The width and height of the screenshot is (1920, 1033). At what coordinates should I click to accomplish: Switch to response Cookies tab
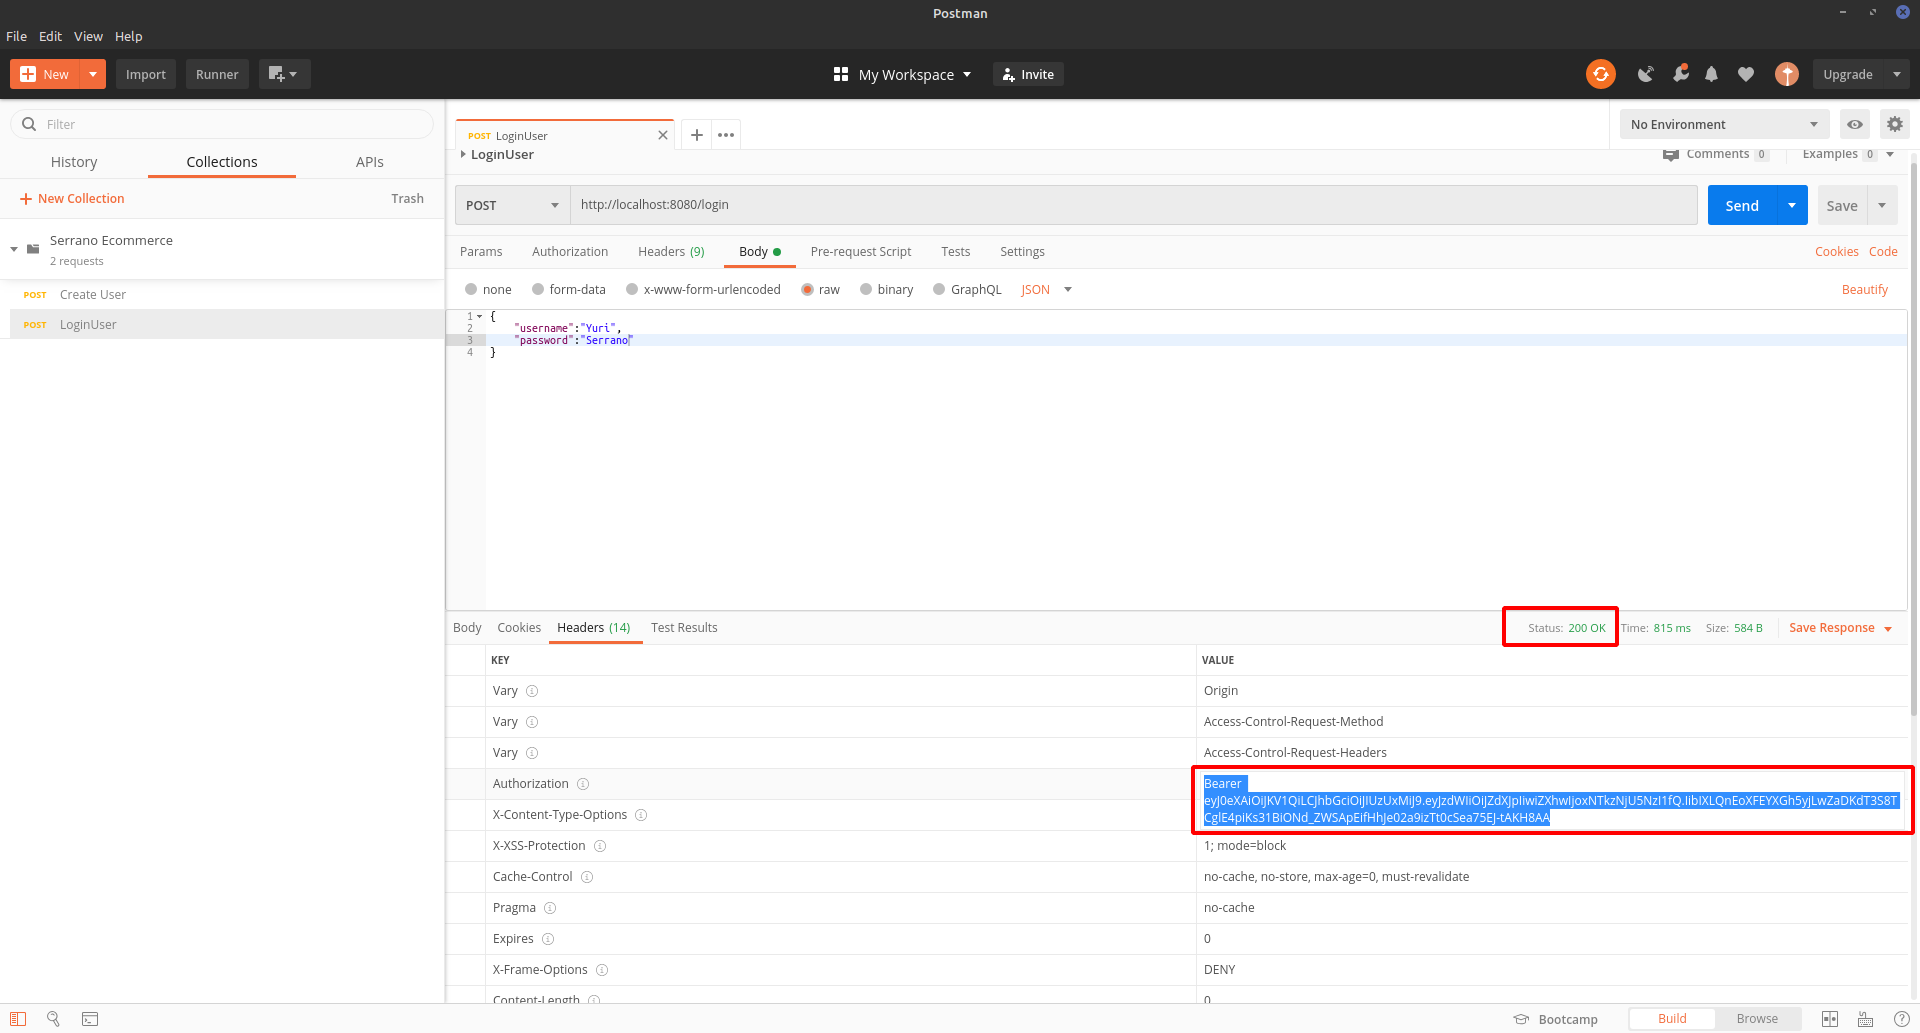click(519, 628)
